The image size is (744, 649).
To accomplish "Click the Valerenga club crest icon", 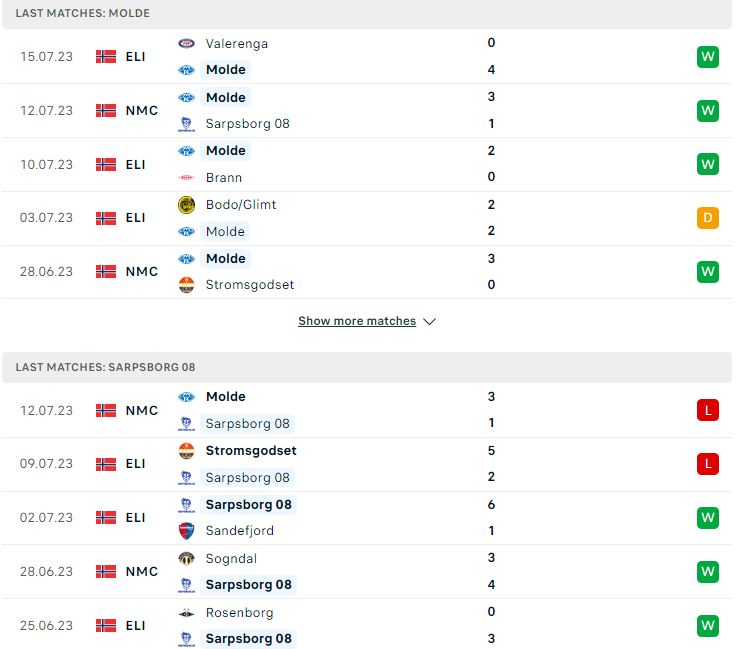I will tap(186, 44).
